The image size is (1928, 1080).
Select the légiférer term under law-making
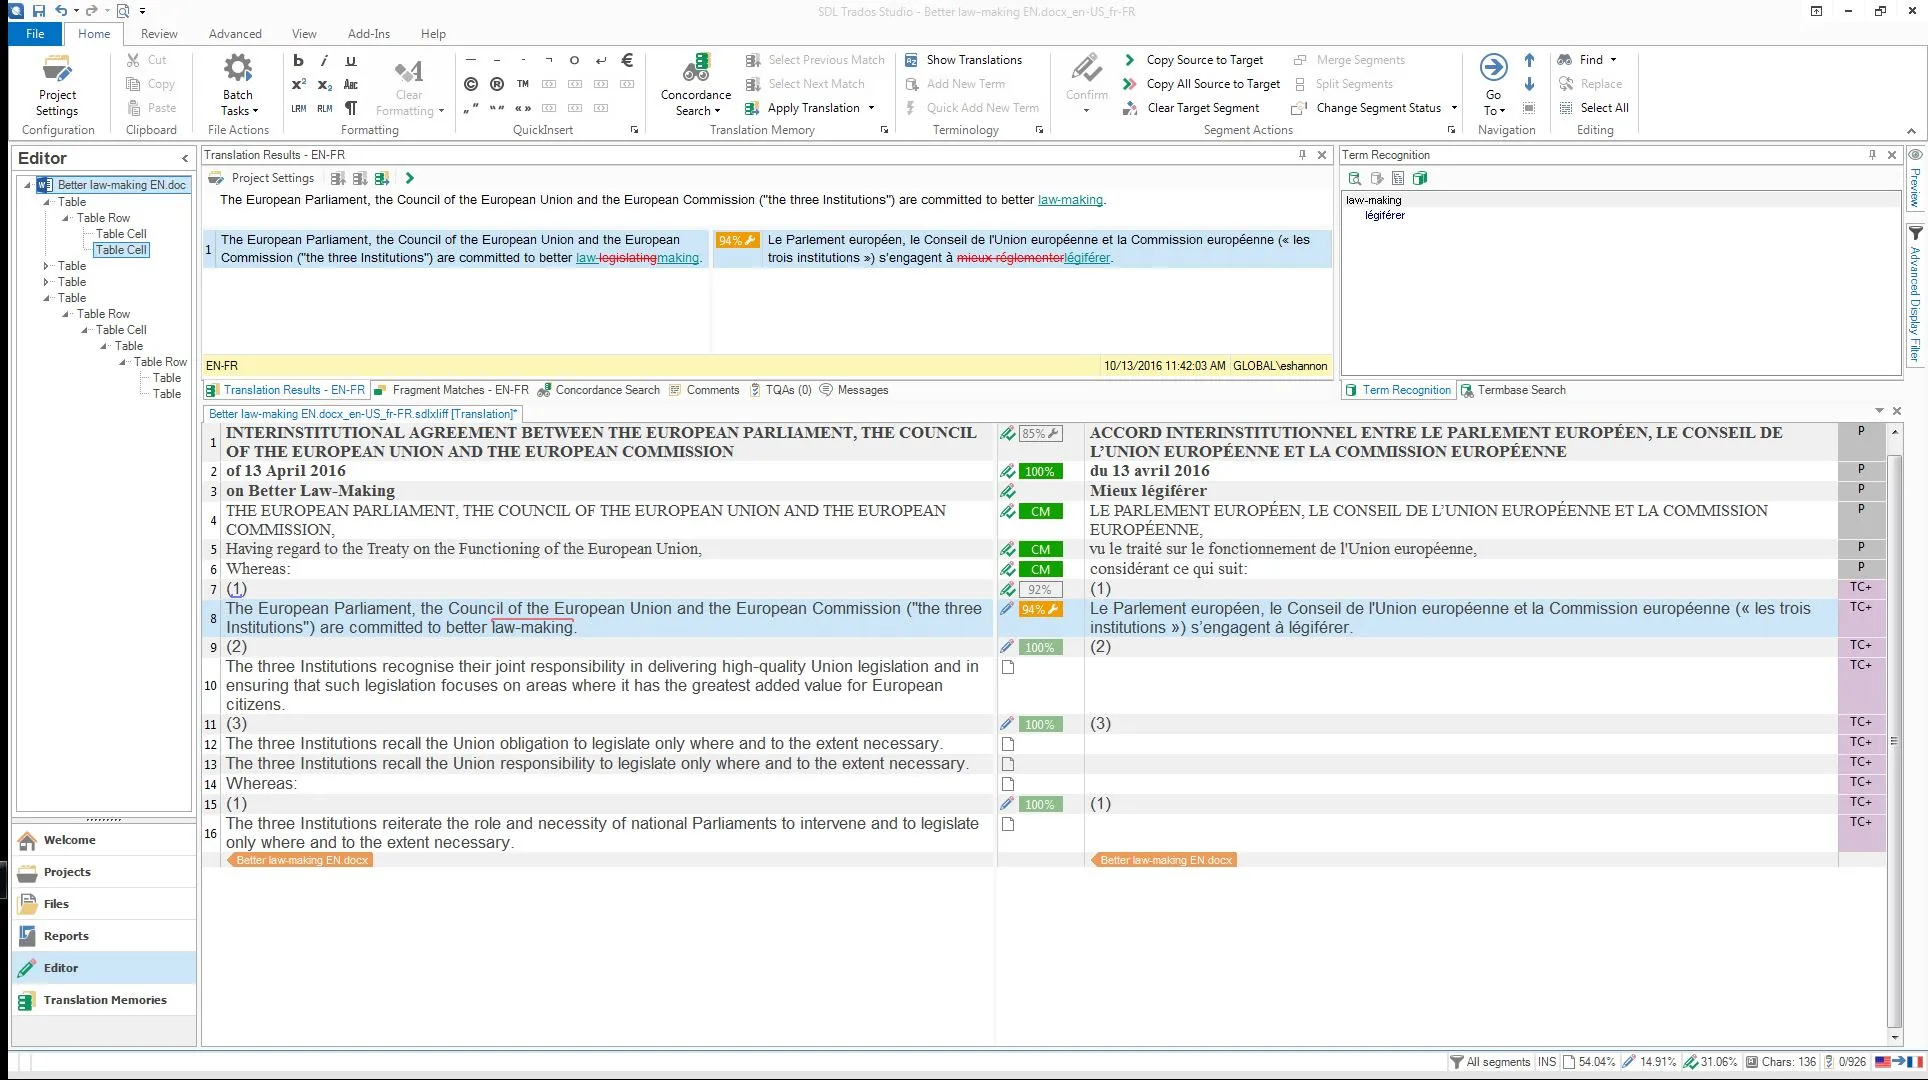[1383, 215]
